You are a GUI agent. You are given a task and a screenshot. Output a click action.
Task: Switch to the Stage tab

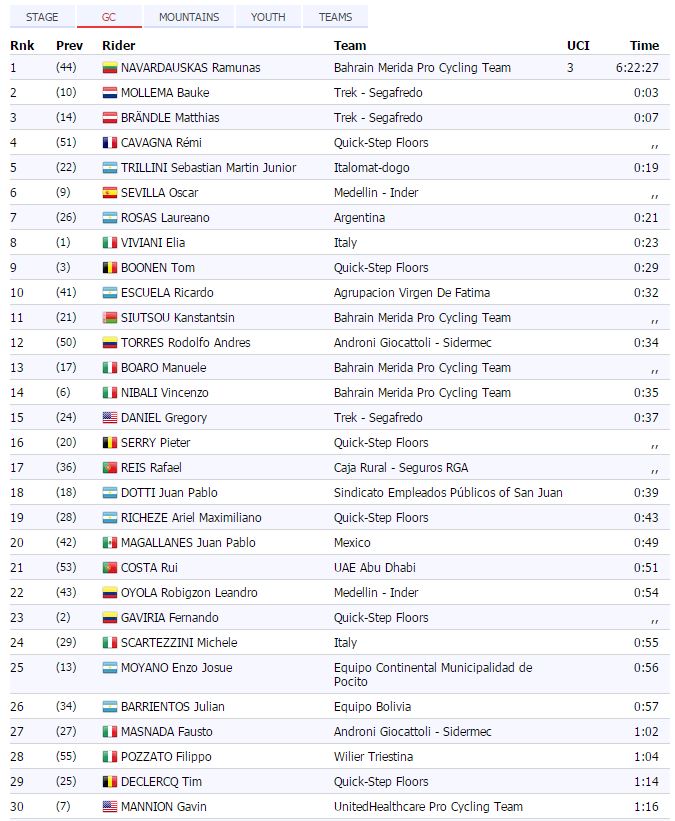click(42, 17)
